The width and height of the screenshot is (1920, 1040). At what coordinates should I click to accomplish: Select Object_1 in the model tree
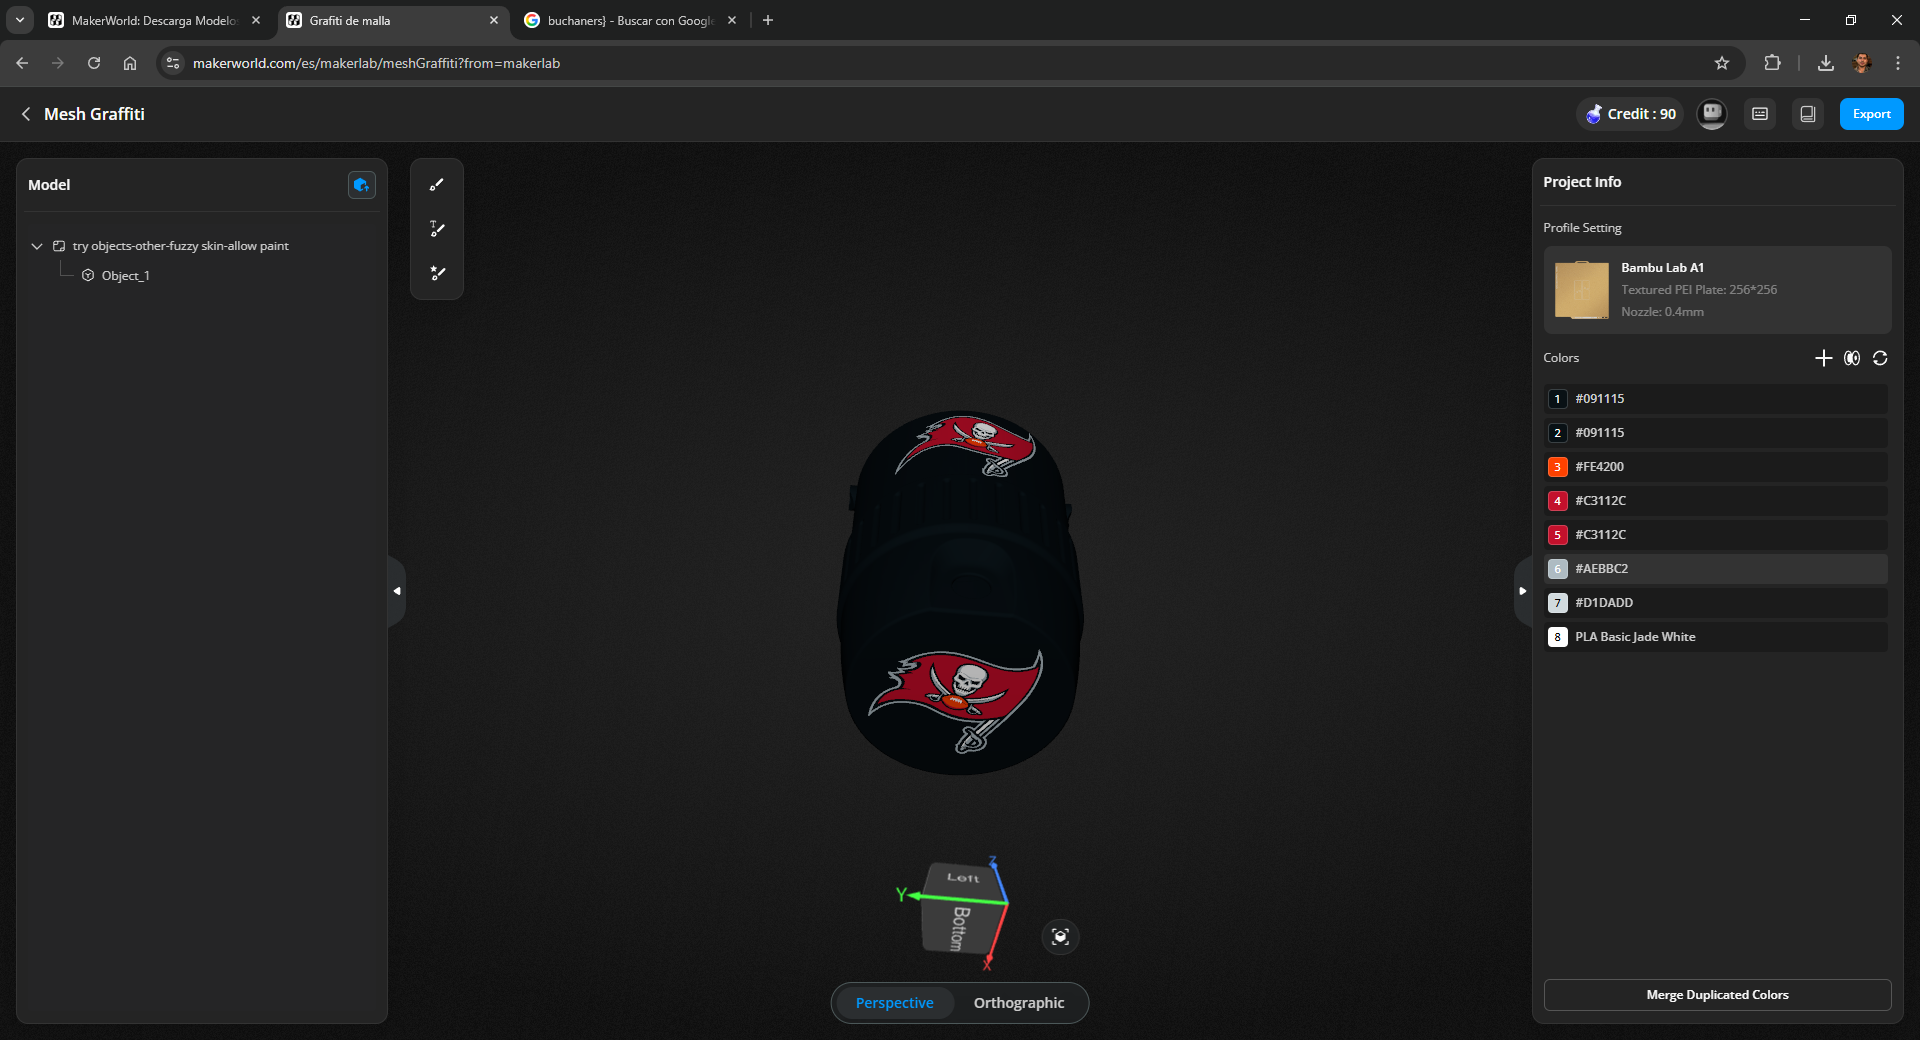click(x=125, y=276)
